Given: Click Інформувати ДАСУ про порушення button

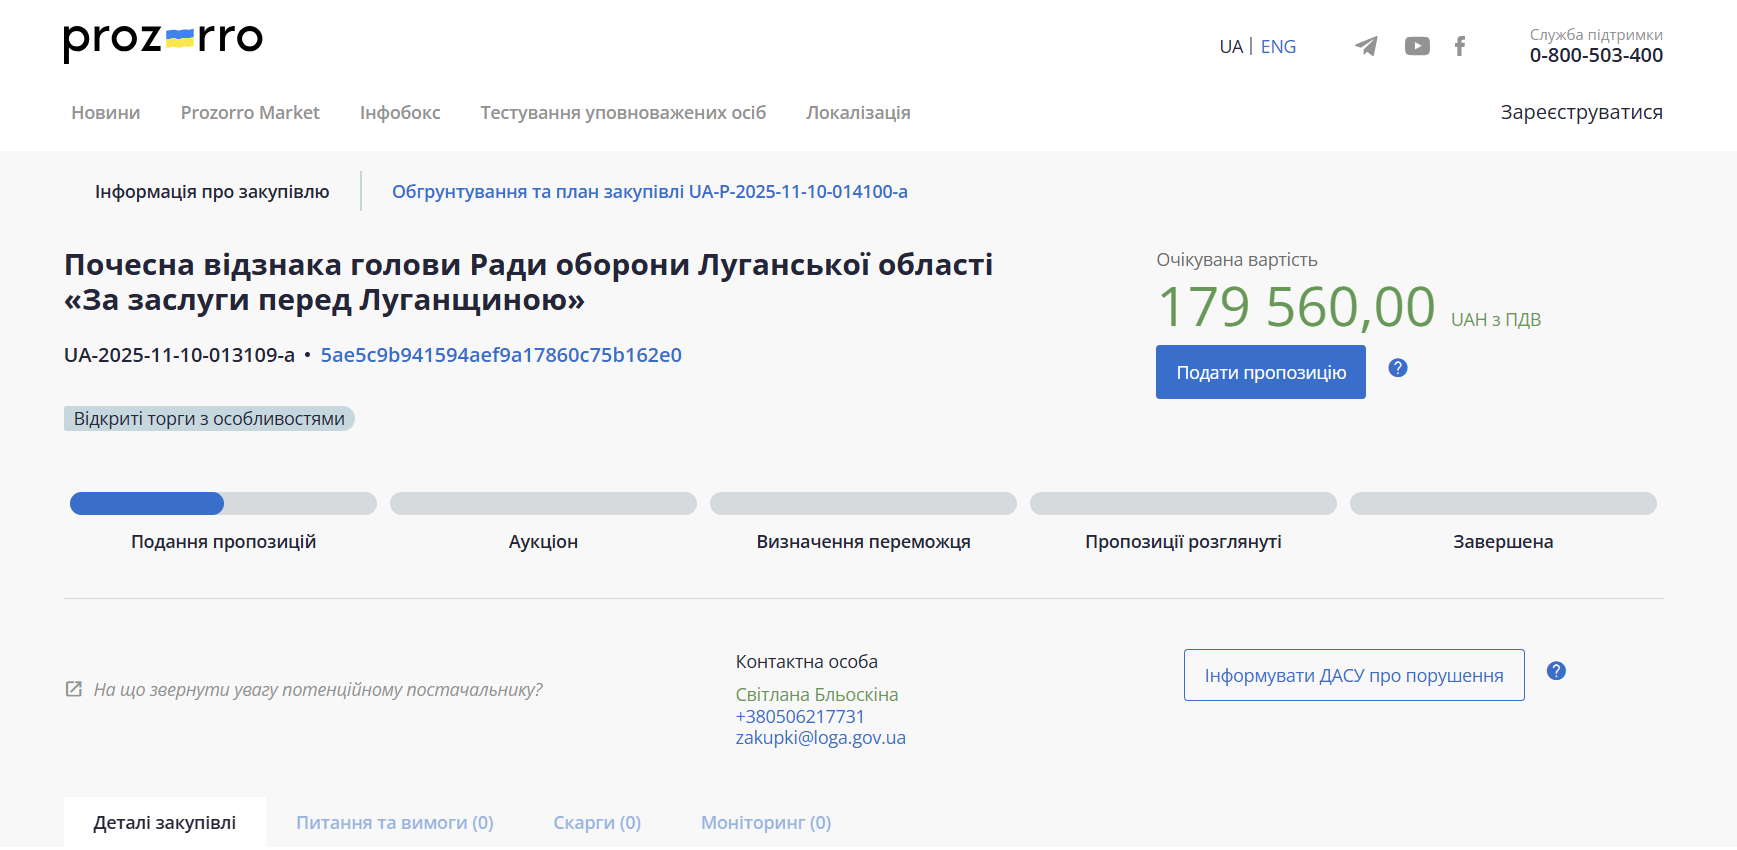Looking at the screenshot, I should coord(1354,676).
